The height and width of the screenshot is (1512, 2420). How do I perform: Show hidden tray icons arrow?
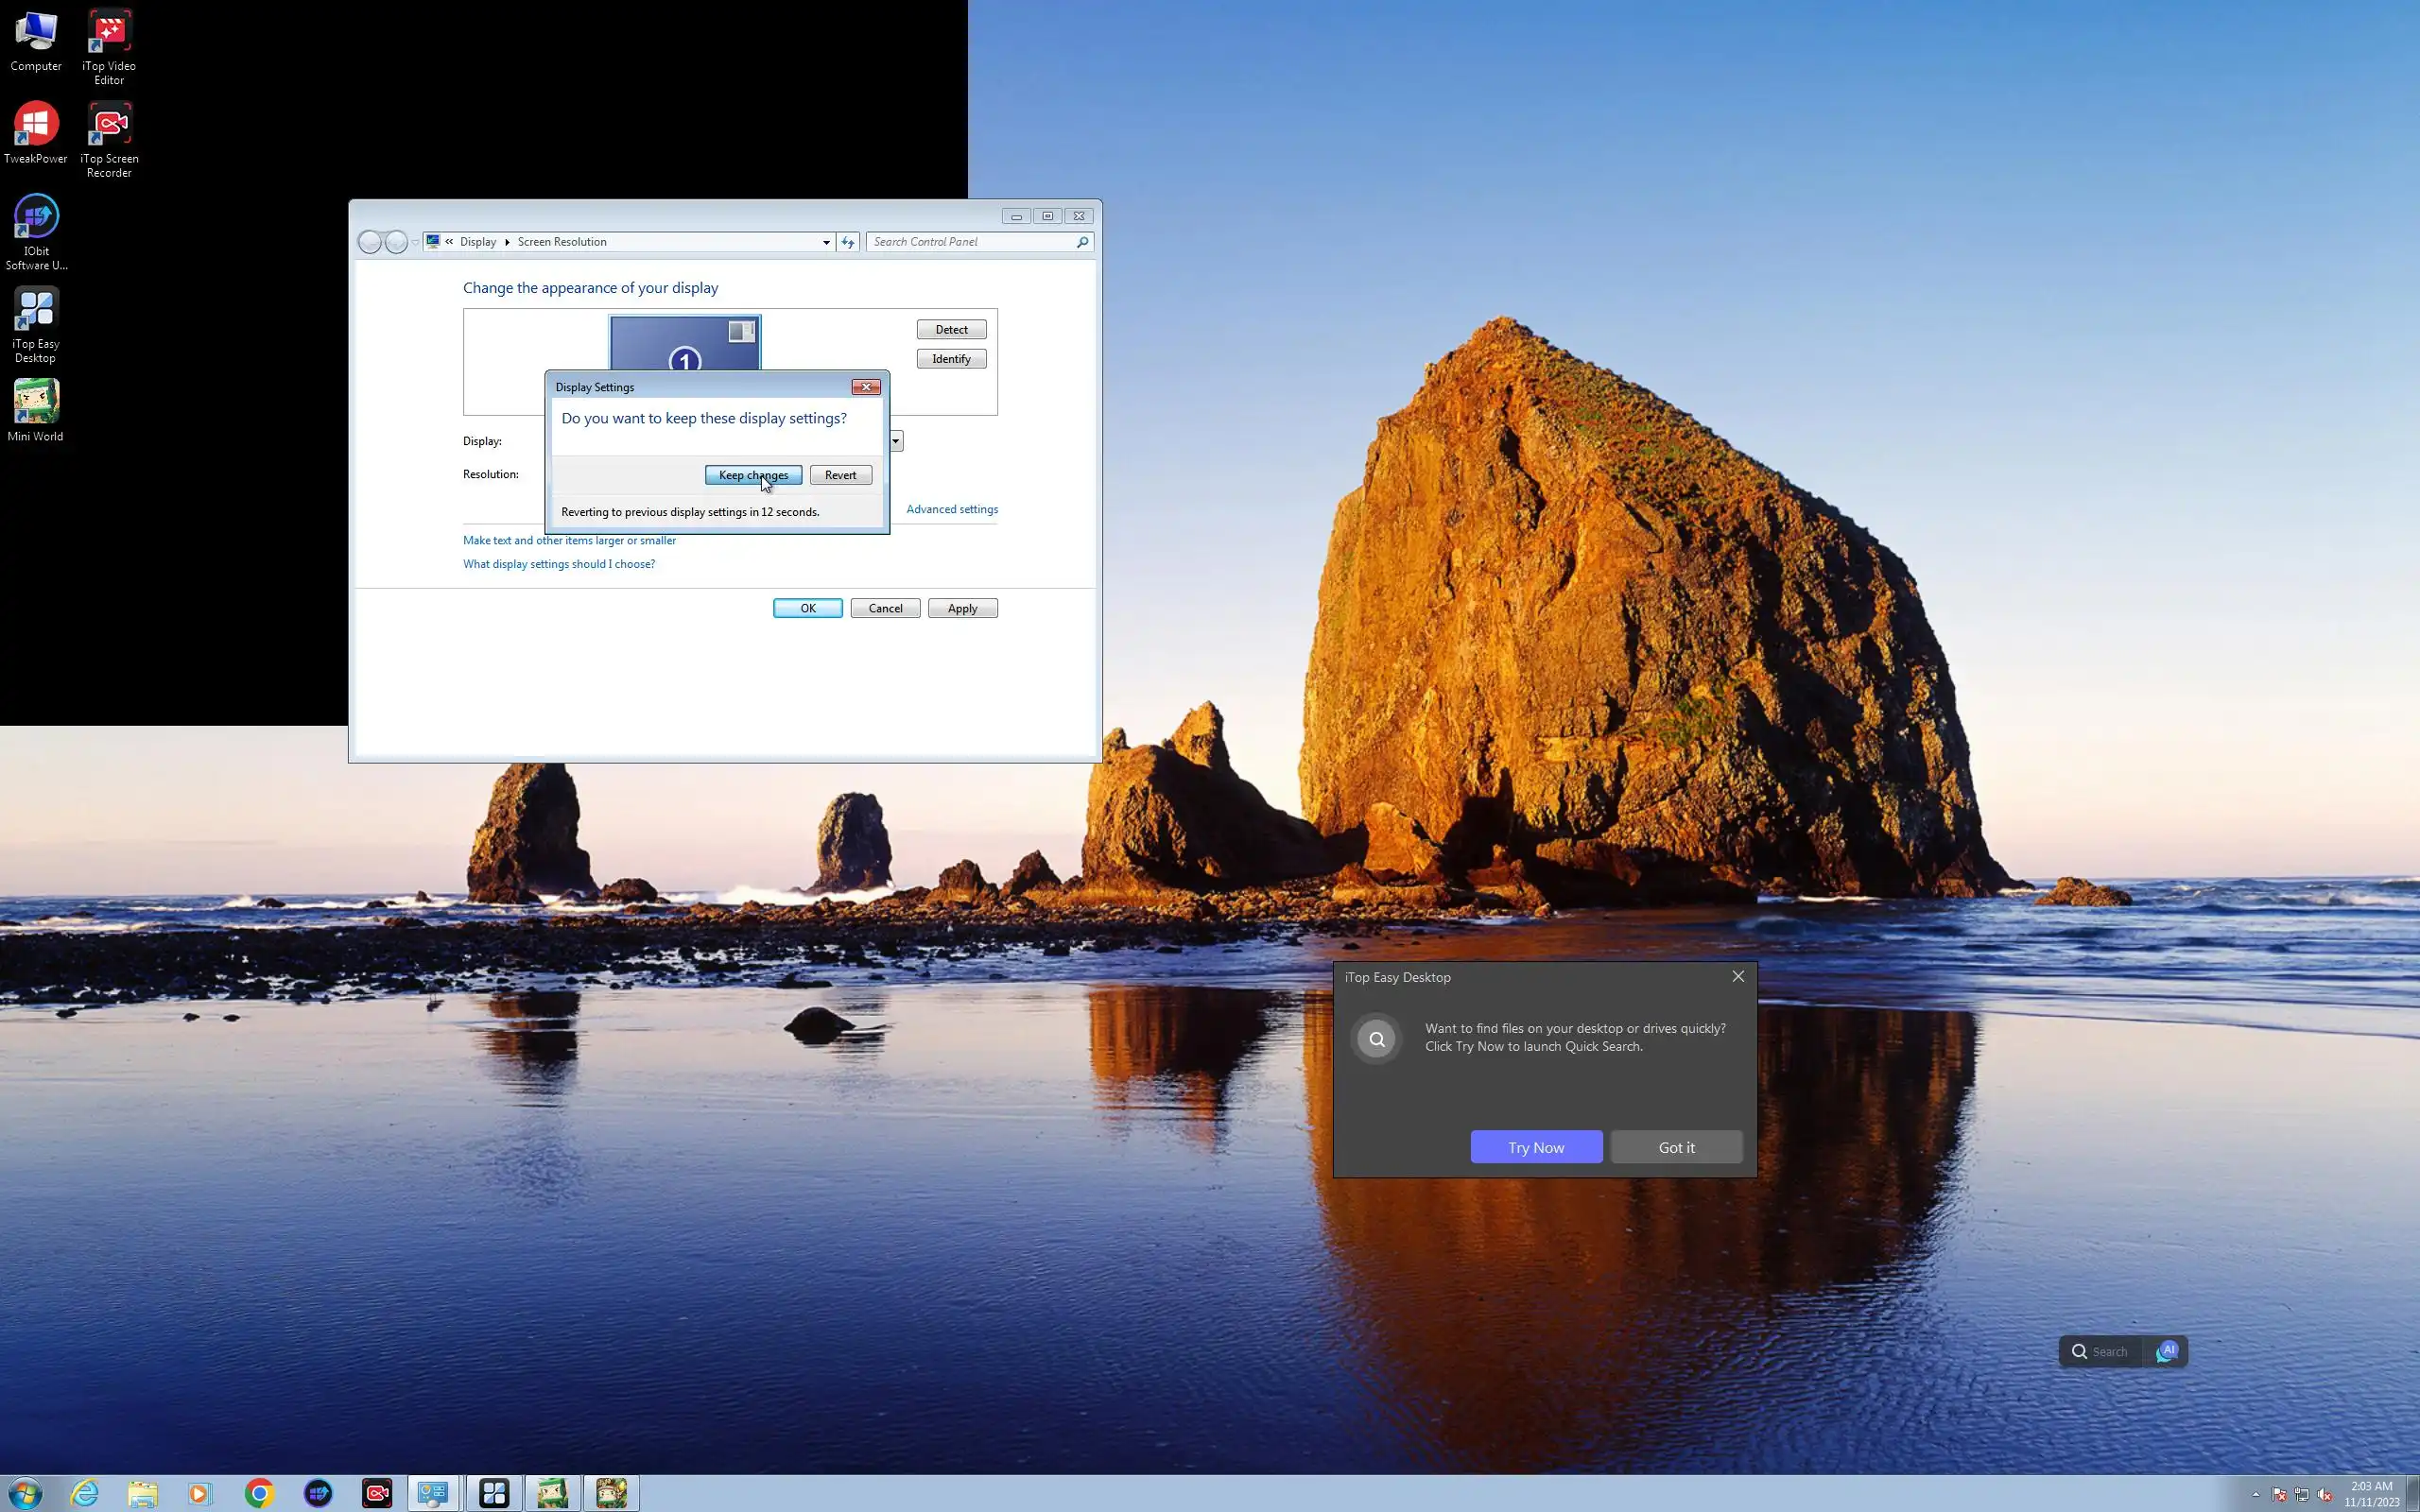tap(2256, 1495)
